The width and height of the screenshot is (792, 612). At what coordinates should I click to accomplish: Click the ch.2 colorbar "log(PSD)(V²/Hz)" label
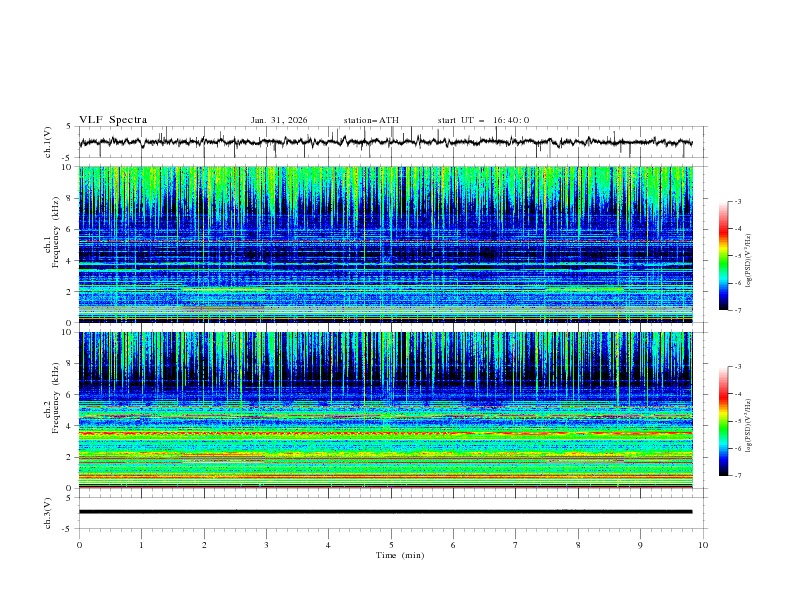pos(748,426)
